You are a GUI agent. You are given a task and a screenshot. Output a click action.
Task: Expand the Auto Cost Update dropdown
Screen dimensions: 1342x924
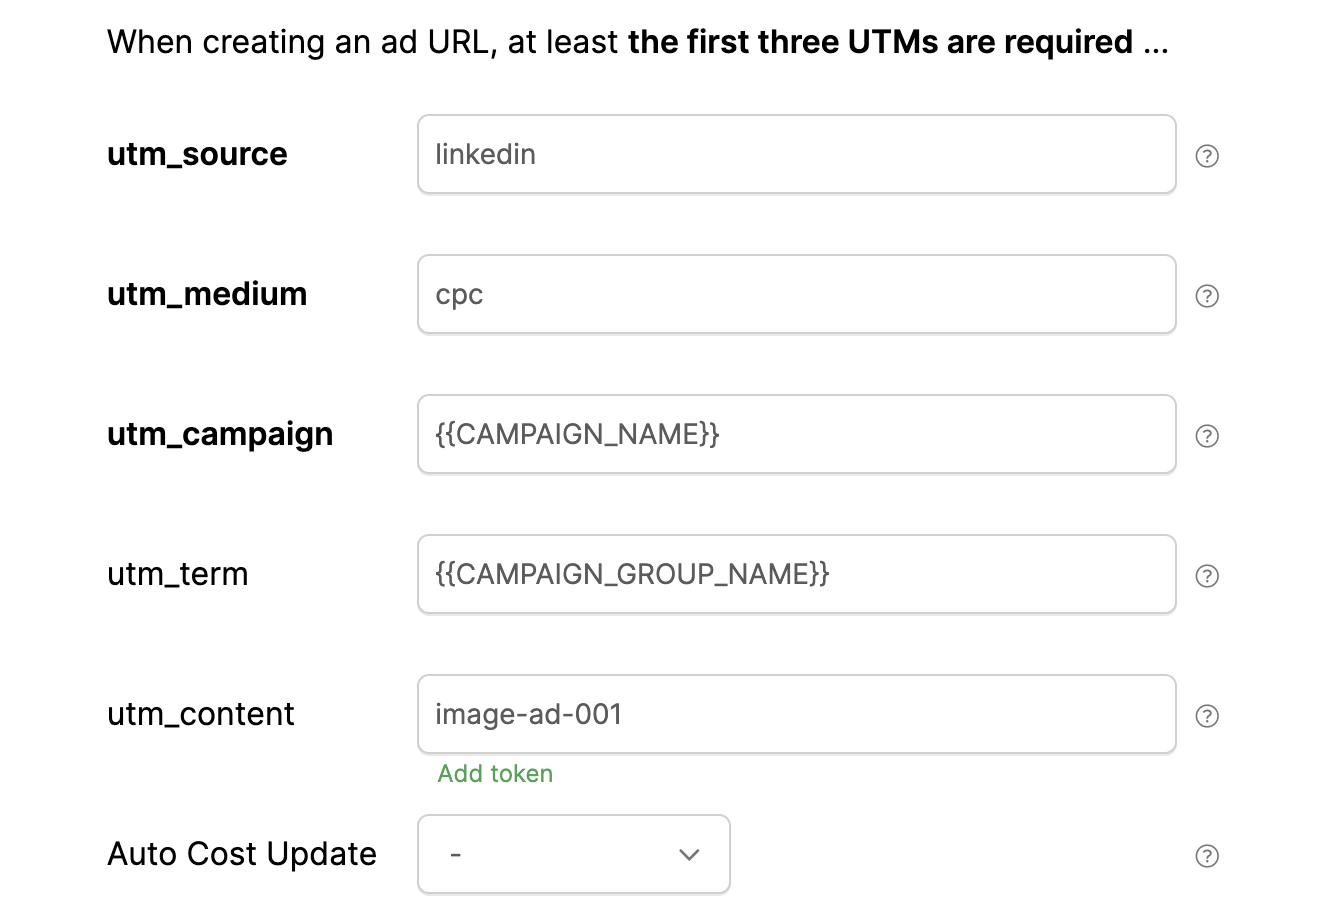(574, 854)
